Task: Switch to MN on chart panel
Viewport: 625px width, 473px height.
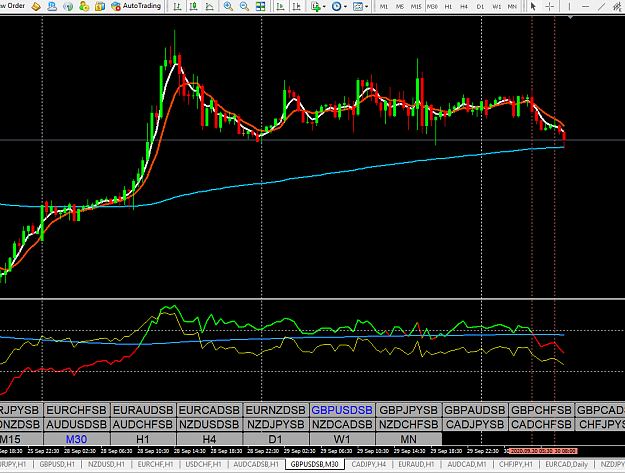Action: (409, 439)
